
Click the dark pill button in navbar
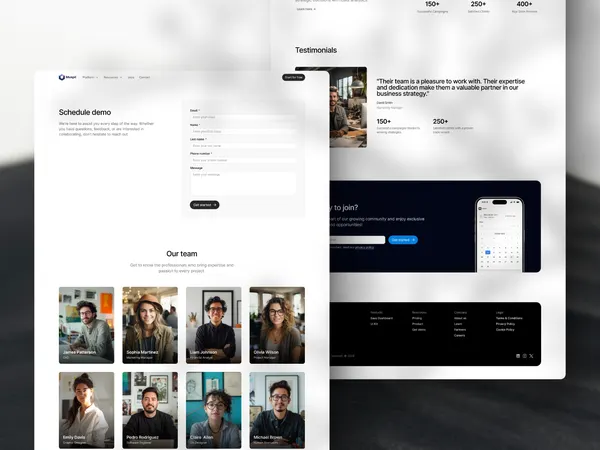coord(293,77)
